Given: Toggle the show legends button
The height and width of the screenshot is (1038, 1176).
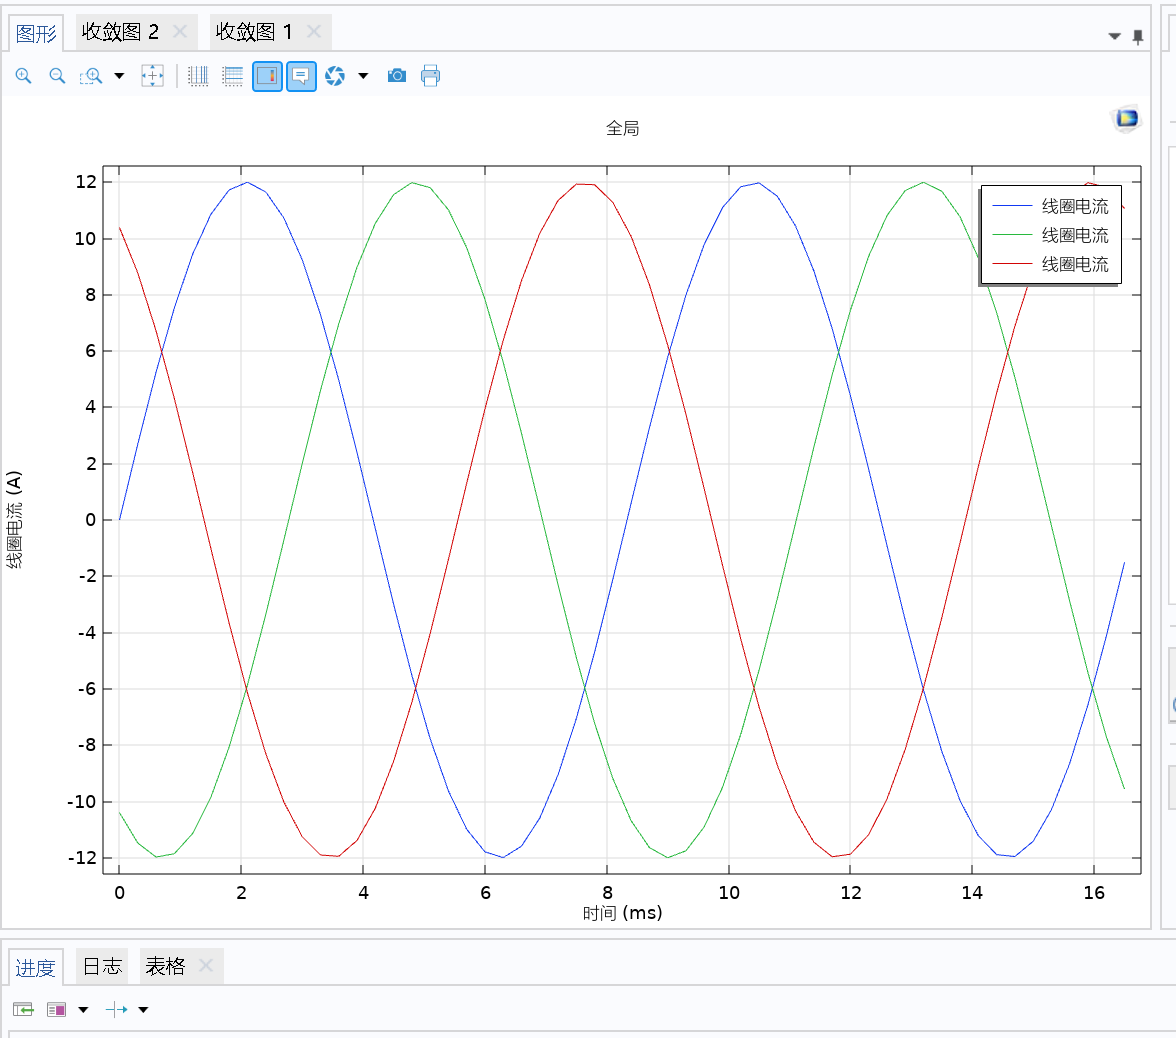Looking at the screenshot, I should (x=267, y=76).
